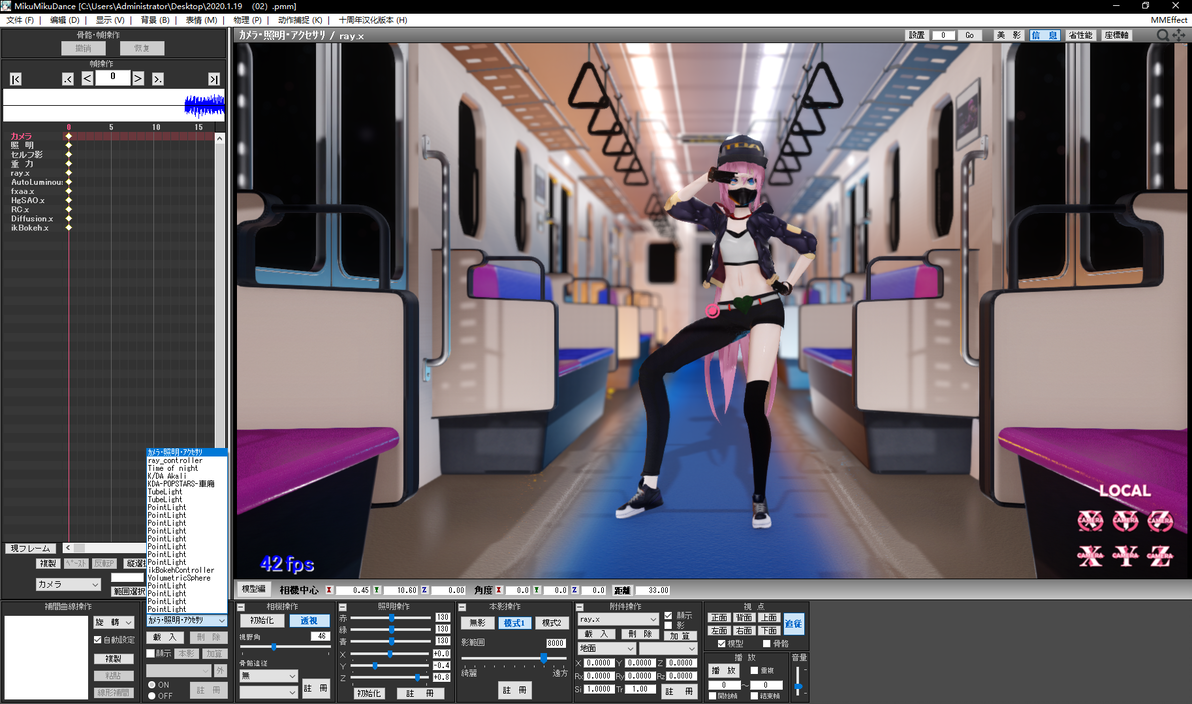1192x704 pixels.
Task: Click the upper X camera rotation handle
Action: pos(1090,521)
